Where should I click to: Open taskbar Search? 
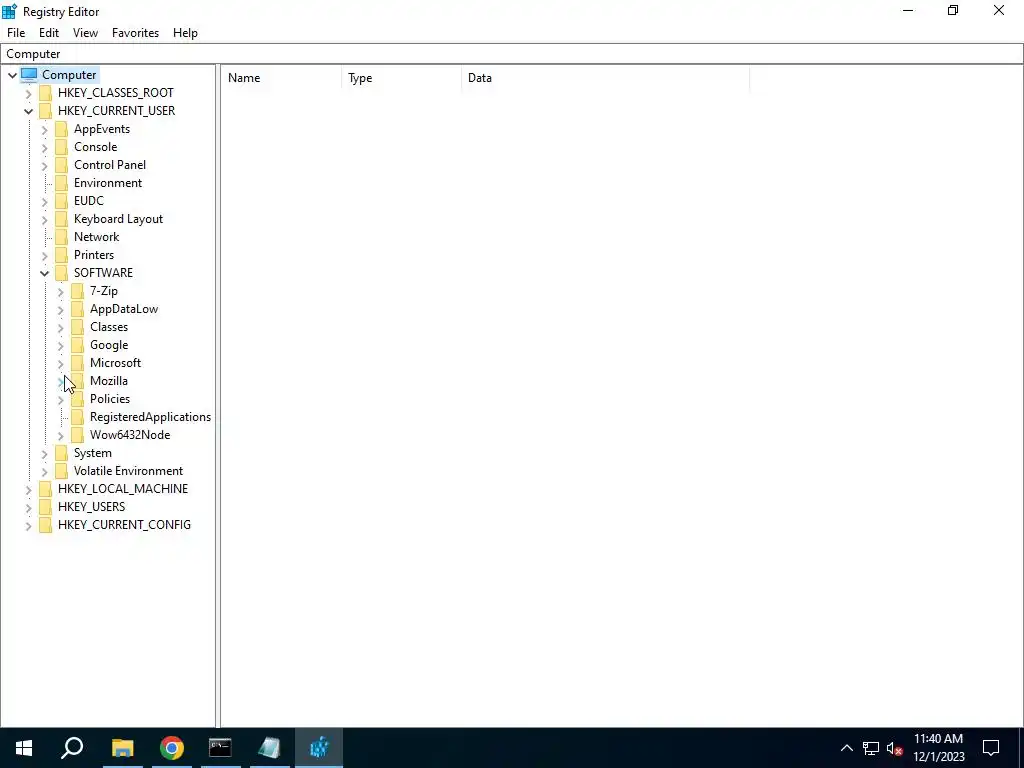[x=72, y=748]
